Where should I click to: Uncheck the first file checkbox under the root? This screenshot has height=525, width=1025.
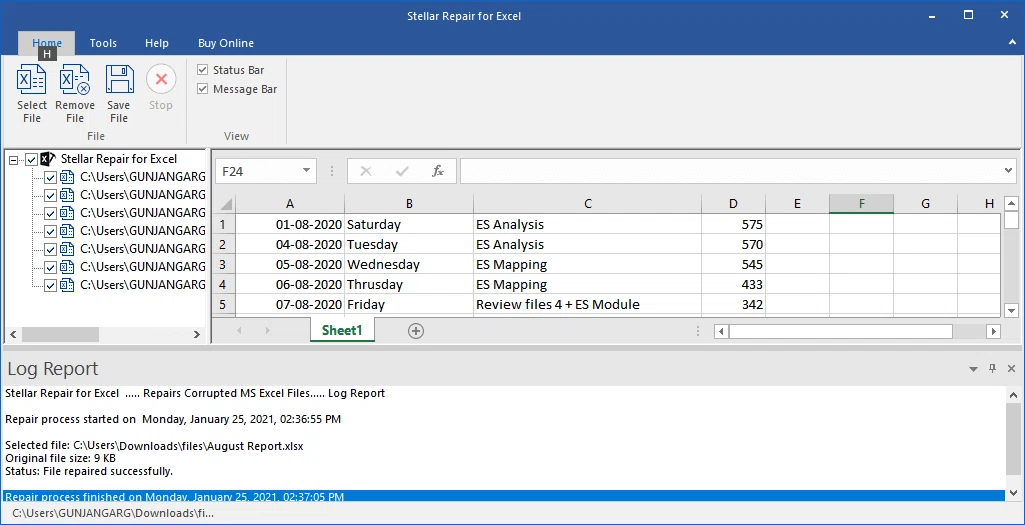click(x=50, y=177)
